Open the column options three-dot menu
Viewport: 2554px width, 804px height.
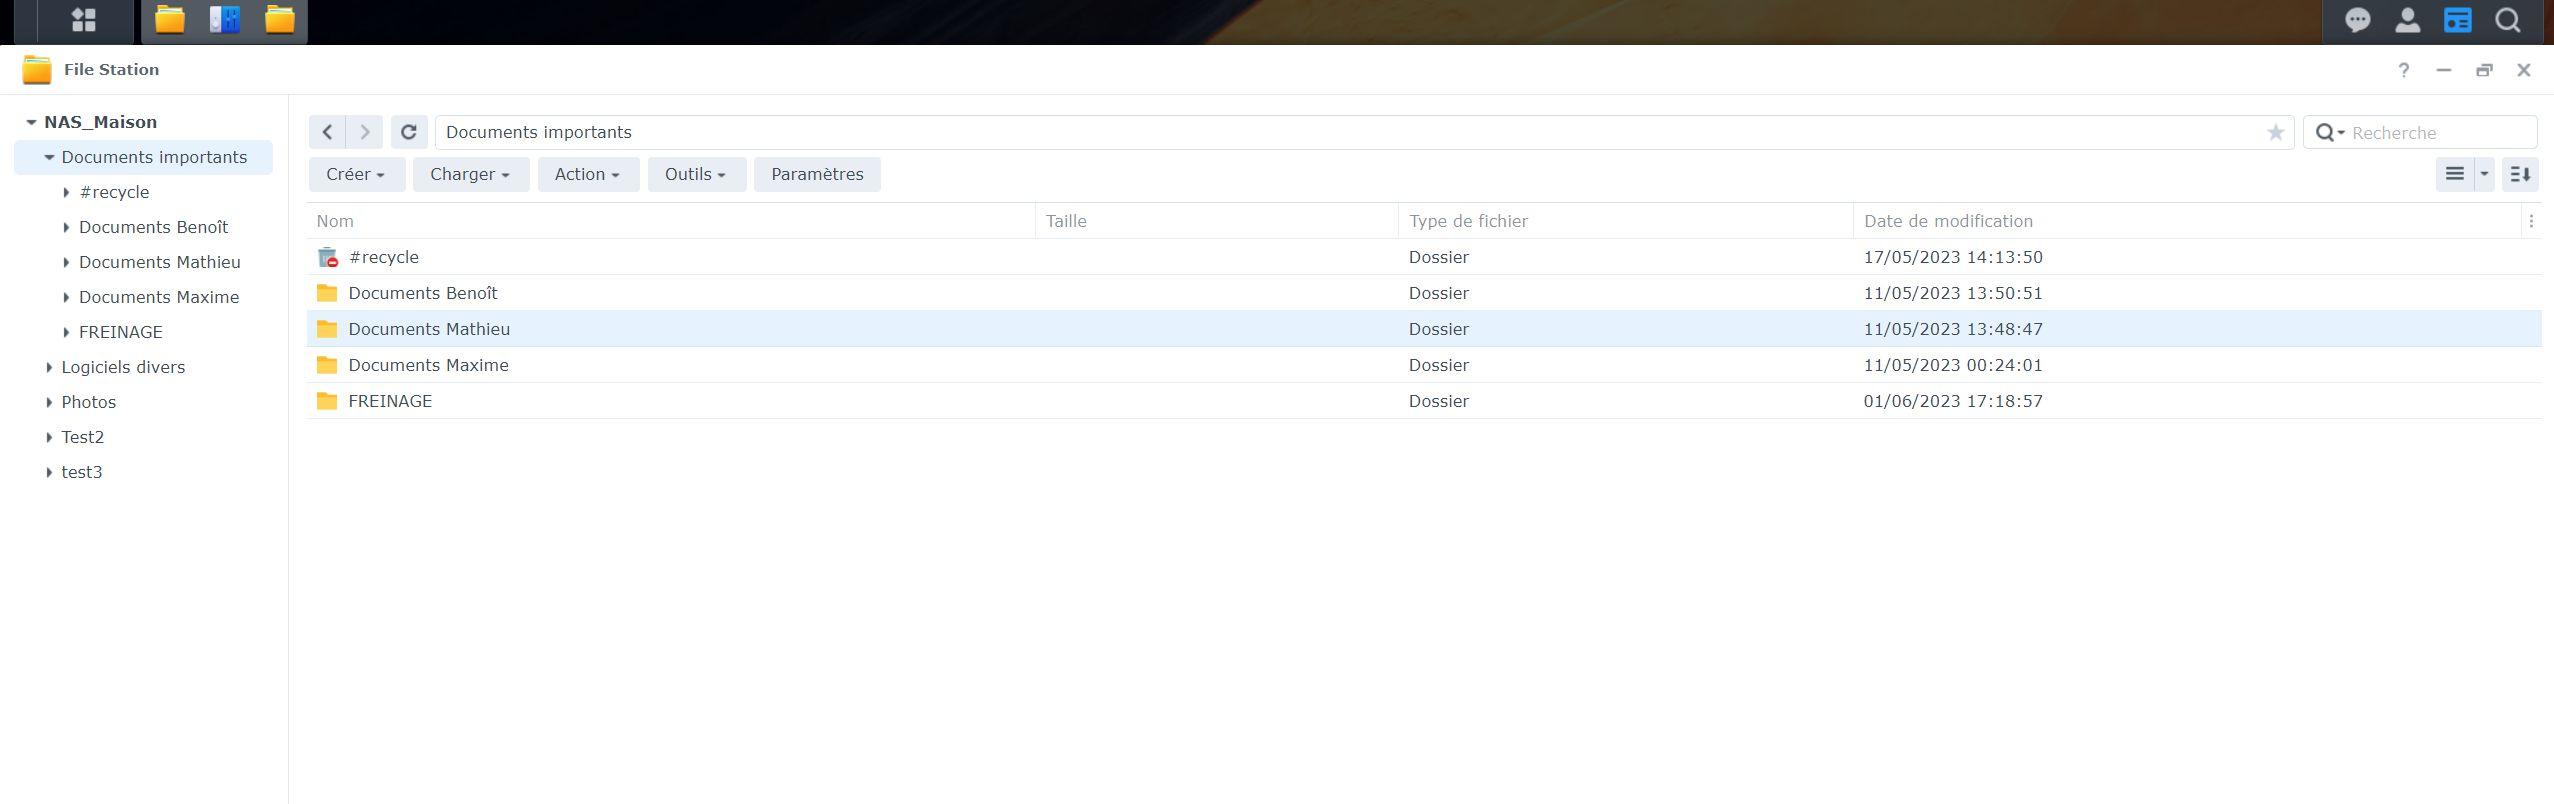pyautogui.click(x=2531, y=221)
